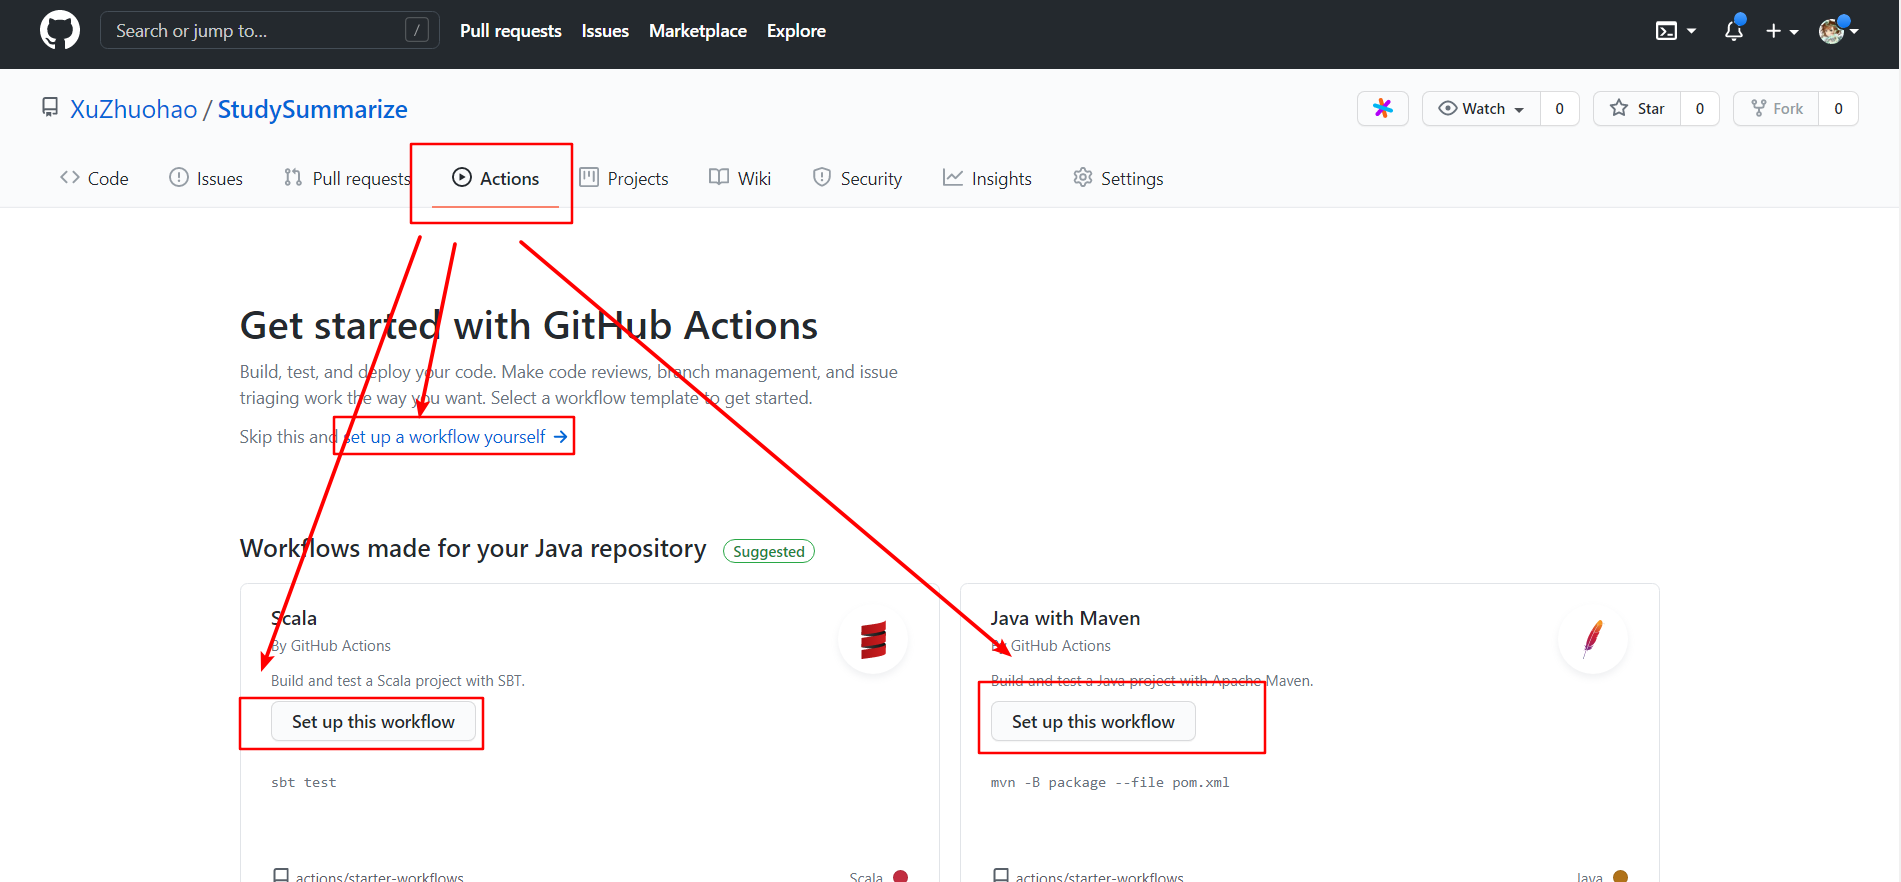Image resolution: width=1901 pixels, height=882 pixels.
Task: Open the Watch dropdown
Action: pos(1481,108)
